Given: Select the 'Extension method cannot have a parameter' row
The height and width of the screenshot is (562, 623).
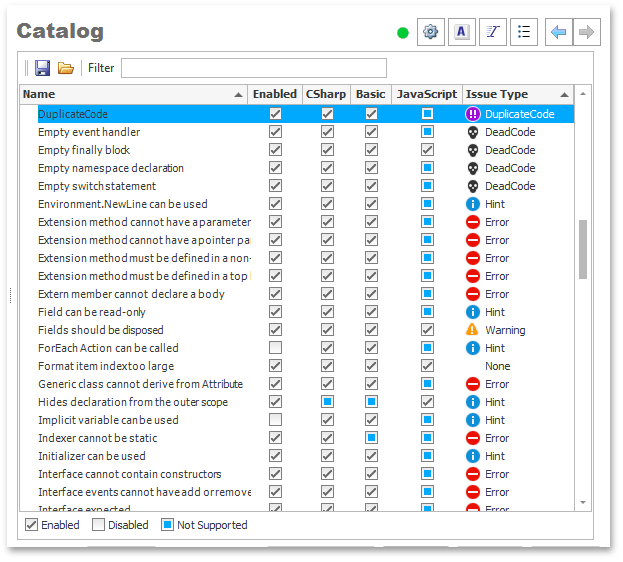Looking at the screenshot, I should tap(297, 222).
